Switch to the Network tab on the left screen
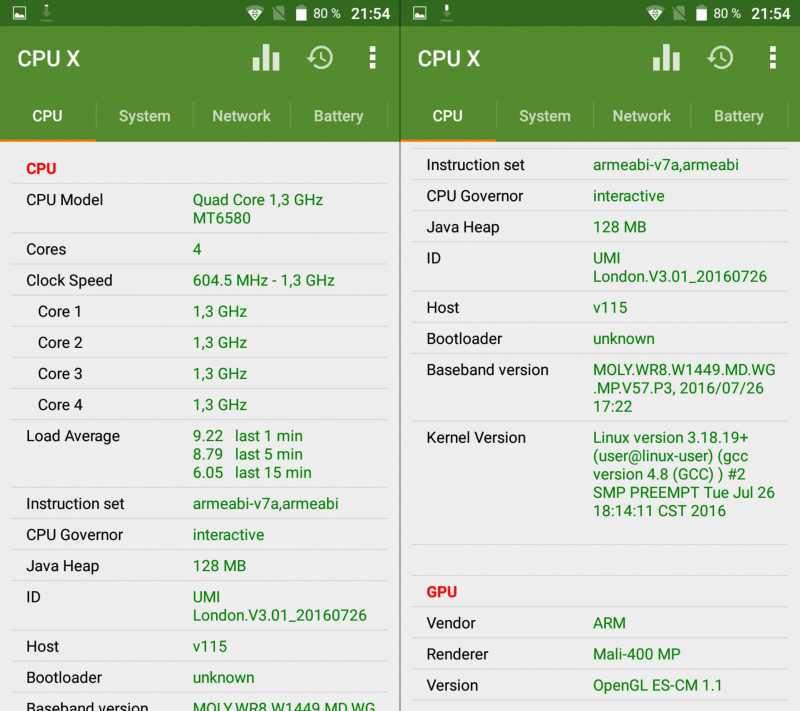The width and height of the screenshot is (800, 711). [x=241, y=116]
